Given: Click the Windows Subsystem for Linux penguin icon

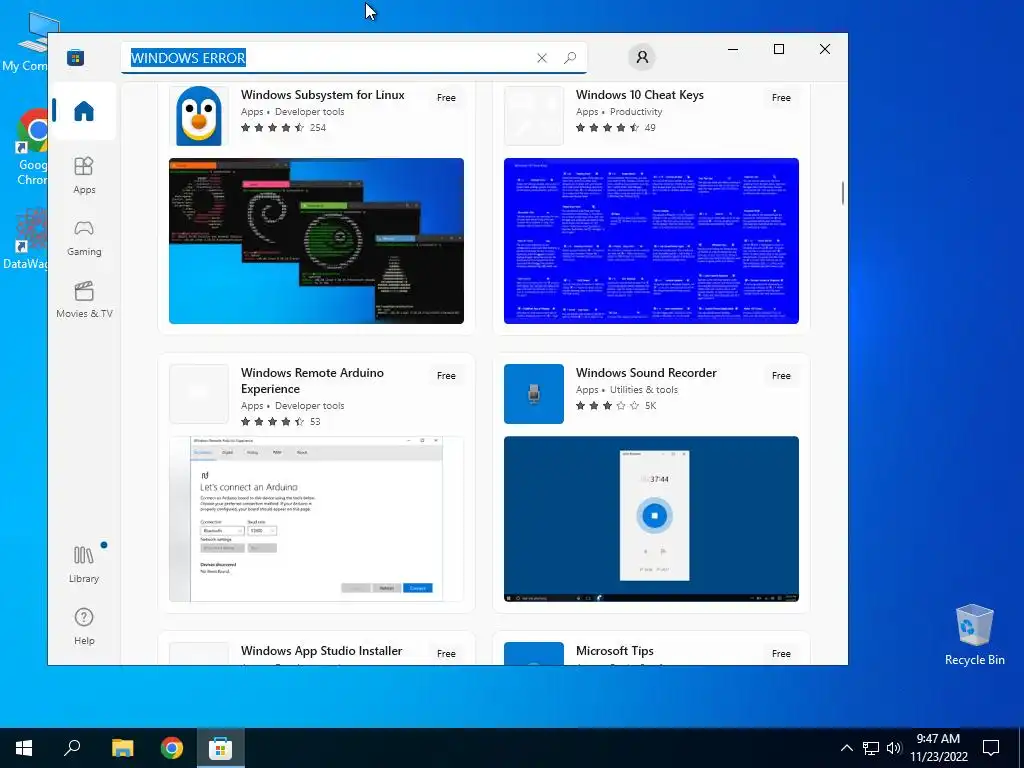Looking at the screenshot, I should [199, 116].
